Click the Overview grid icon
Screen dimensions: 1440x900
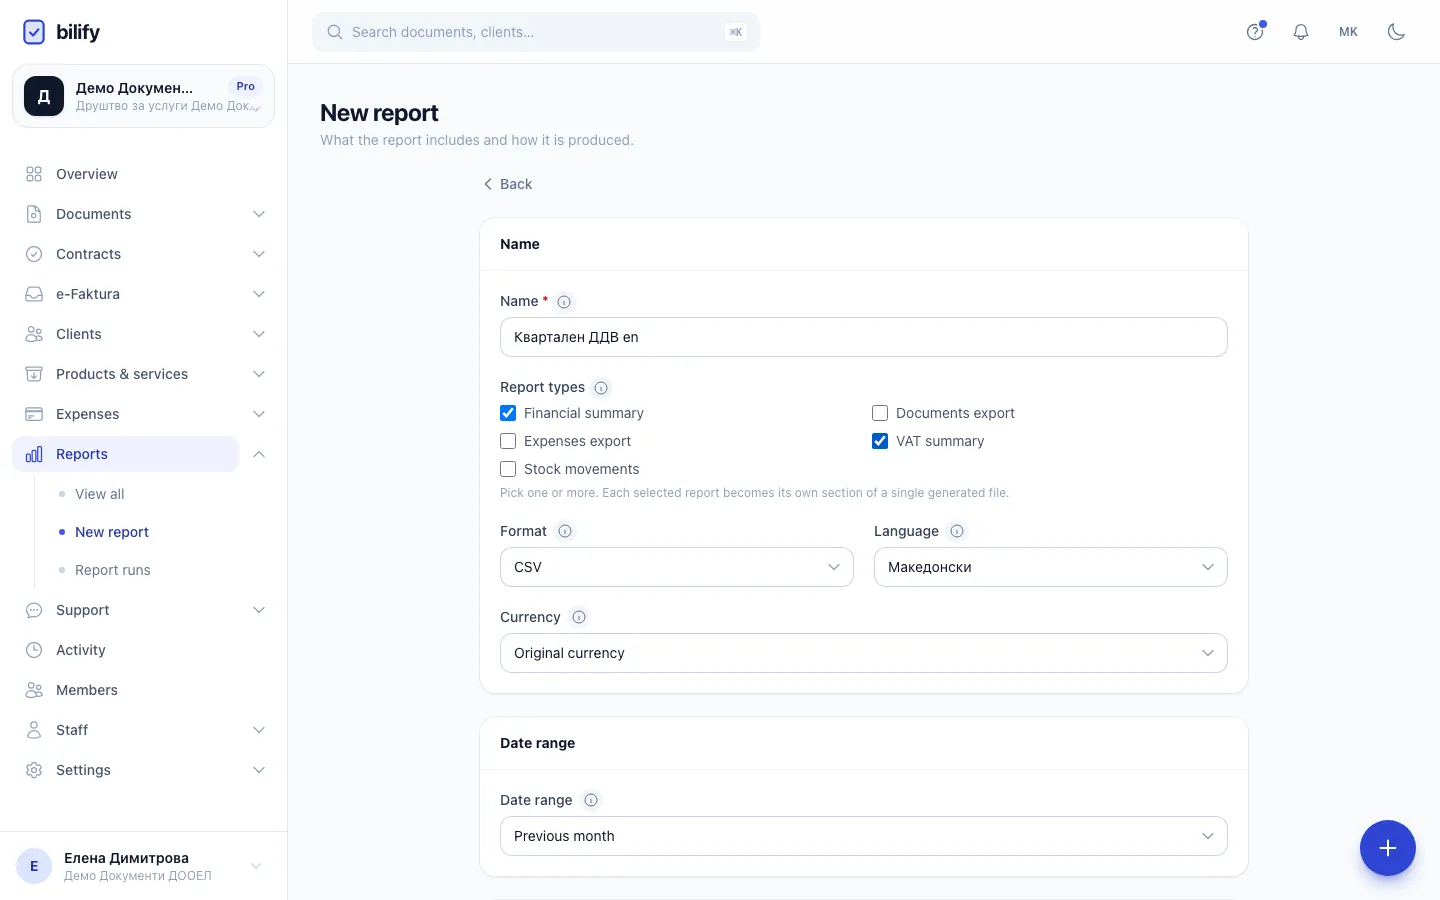click(34, 174)
